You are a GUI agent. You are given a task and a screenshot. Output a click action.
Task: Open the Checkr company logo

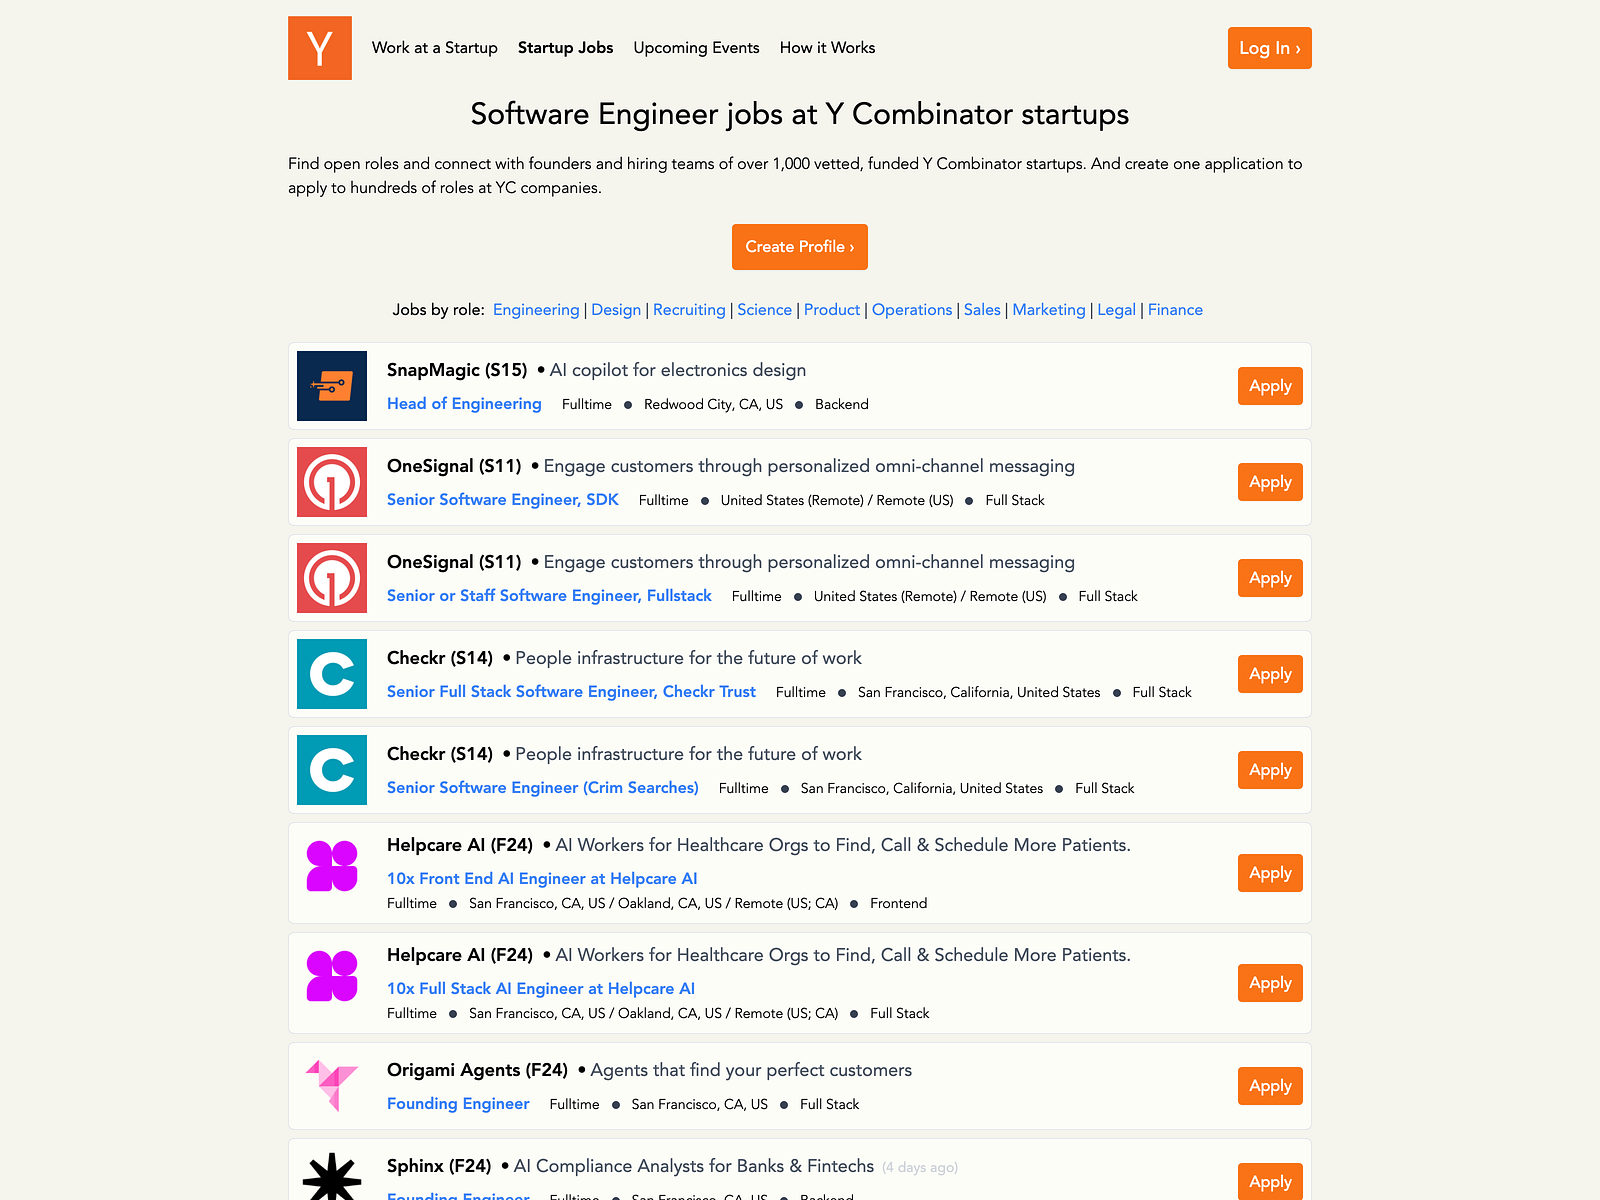[x=331, y=674]
